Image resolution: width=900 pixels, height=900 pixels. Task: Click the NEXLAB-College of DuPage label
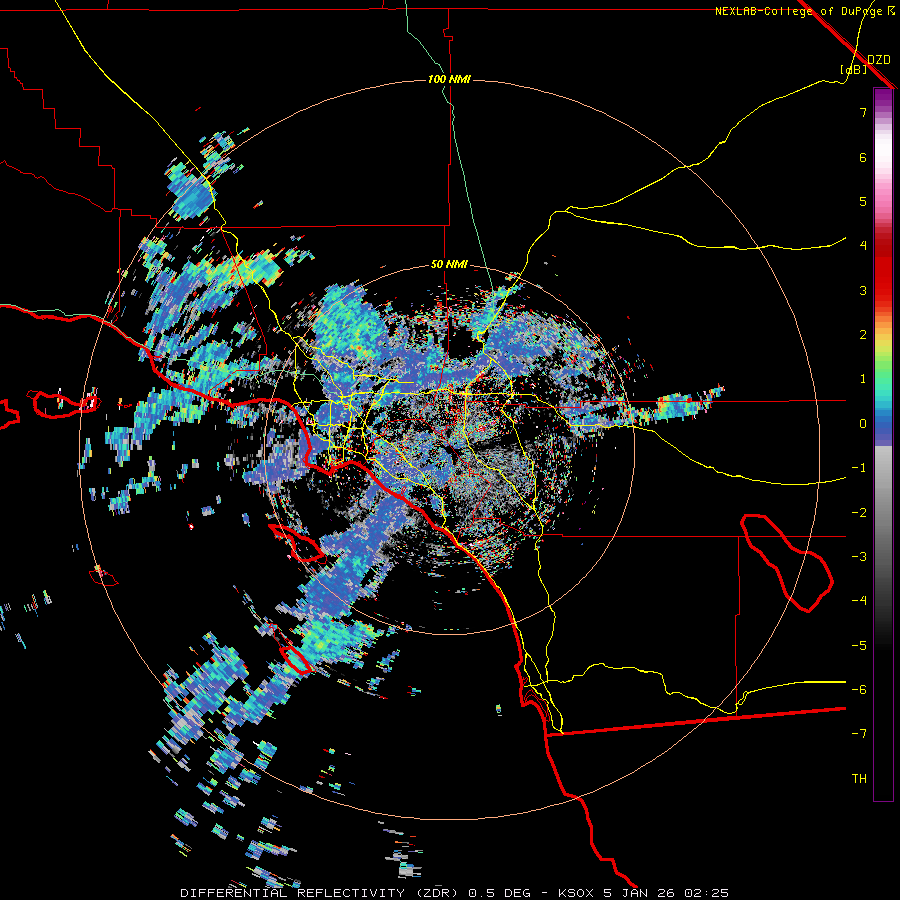[800, 11]
